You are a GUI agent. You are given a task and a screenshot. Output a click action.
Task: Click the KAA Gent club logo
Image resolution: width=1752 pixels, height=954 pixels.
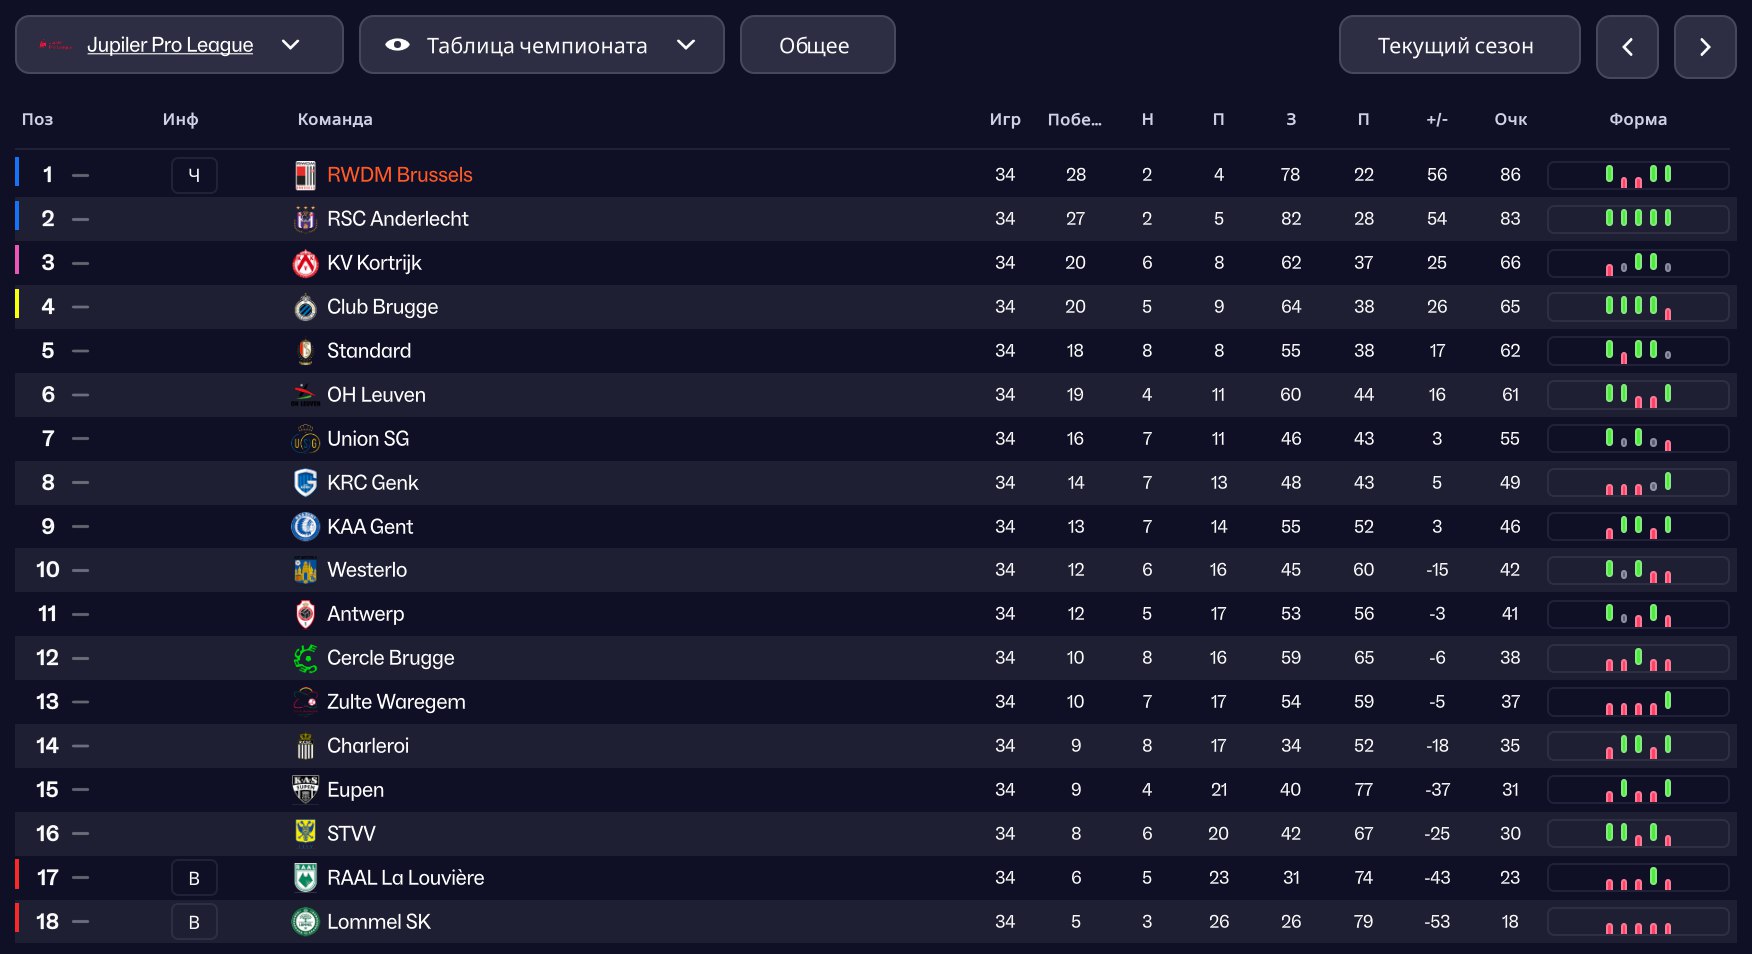pos(305,527)
